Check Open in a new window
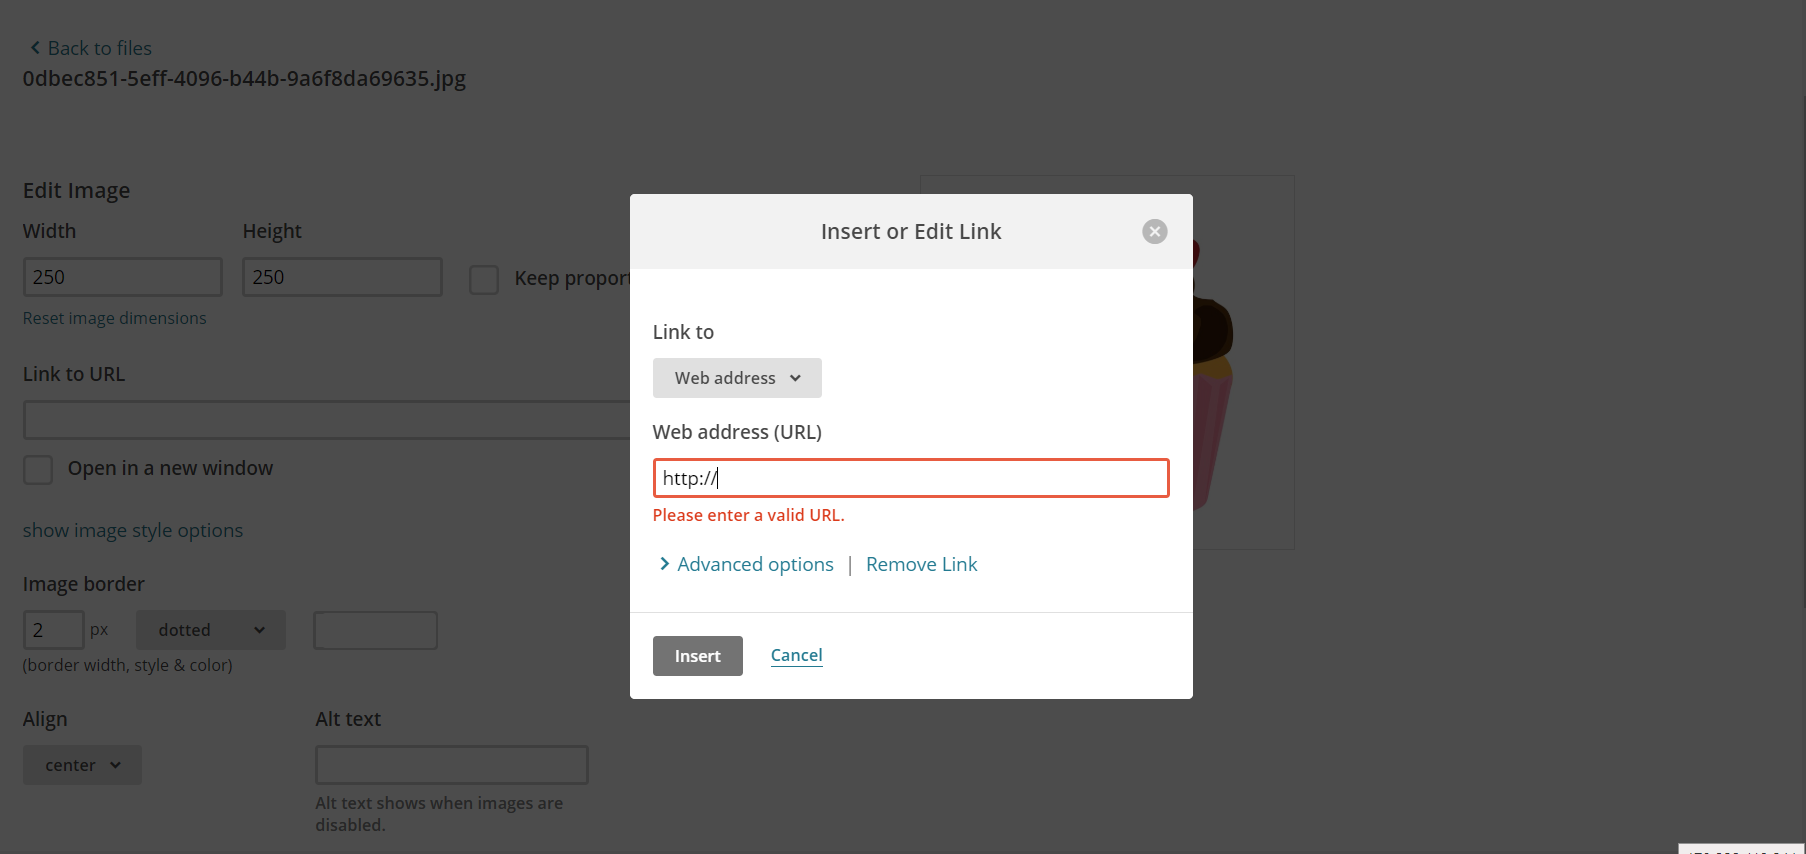 (37, 469)
